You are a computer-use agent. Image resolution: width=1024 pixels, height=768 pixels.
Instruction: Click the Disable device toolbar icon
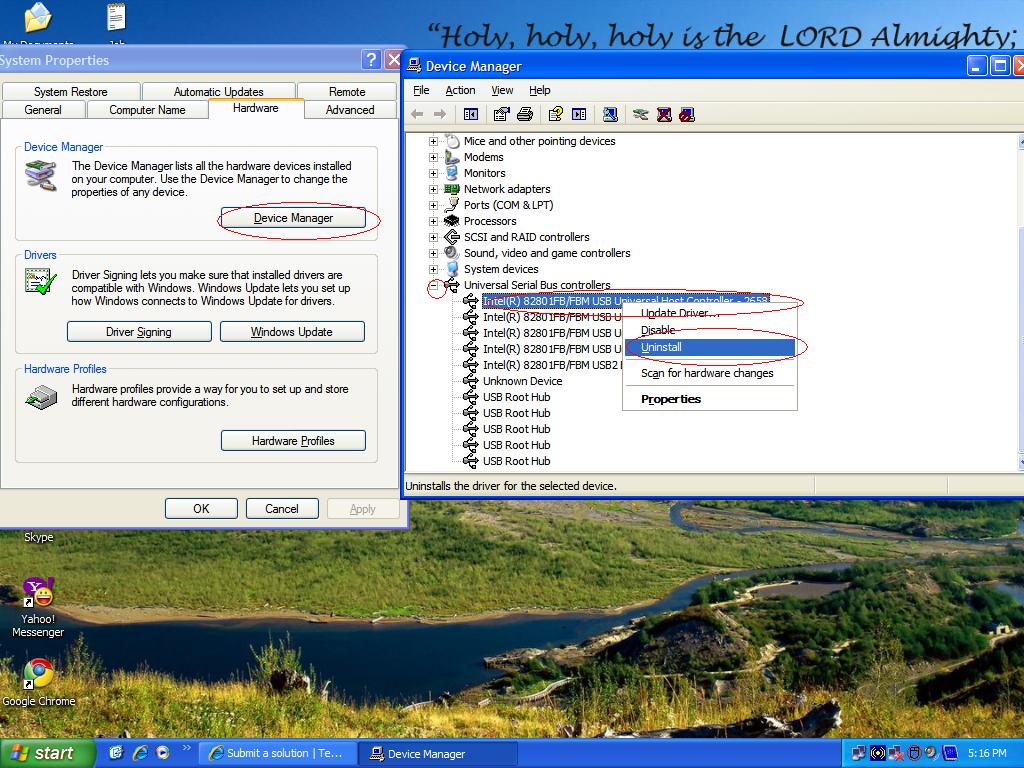click(x=686, y=114)
